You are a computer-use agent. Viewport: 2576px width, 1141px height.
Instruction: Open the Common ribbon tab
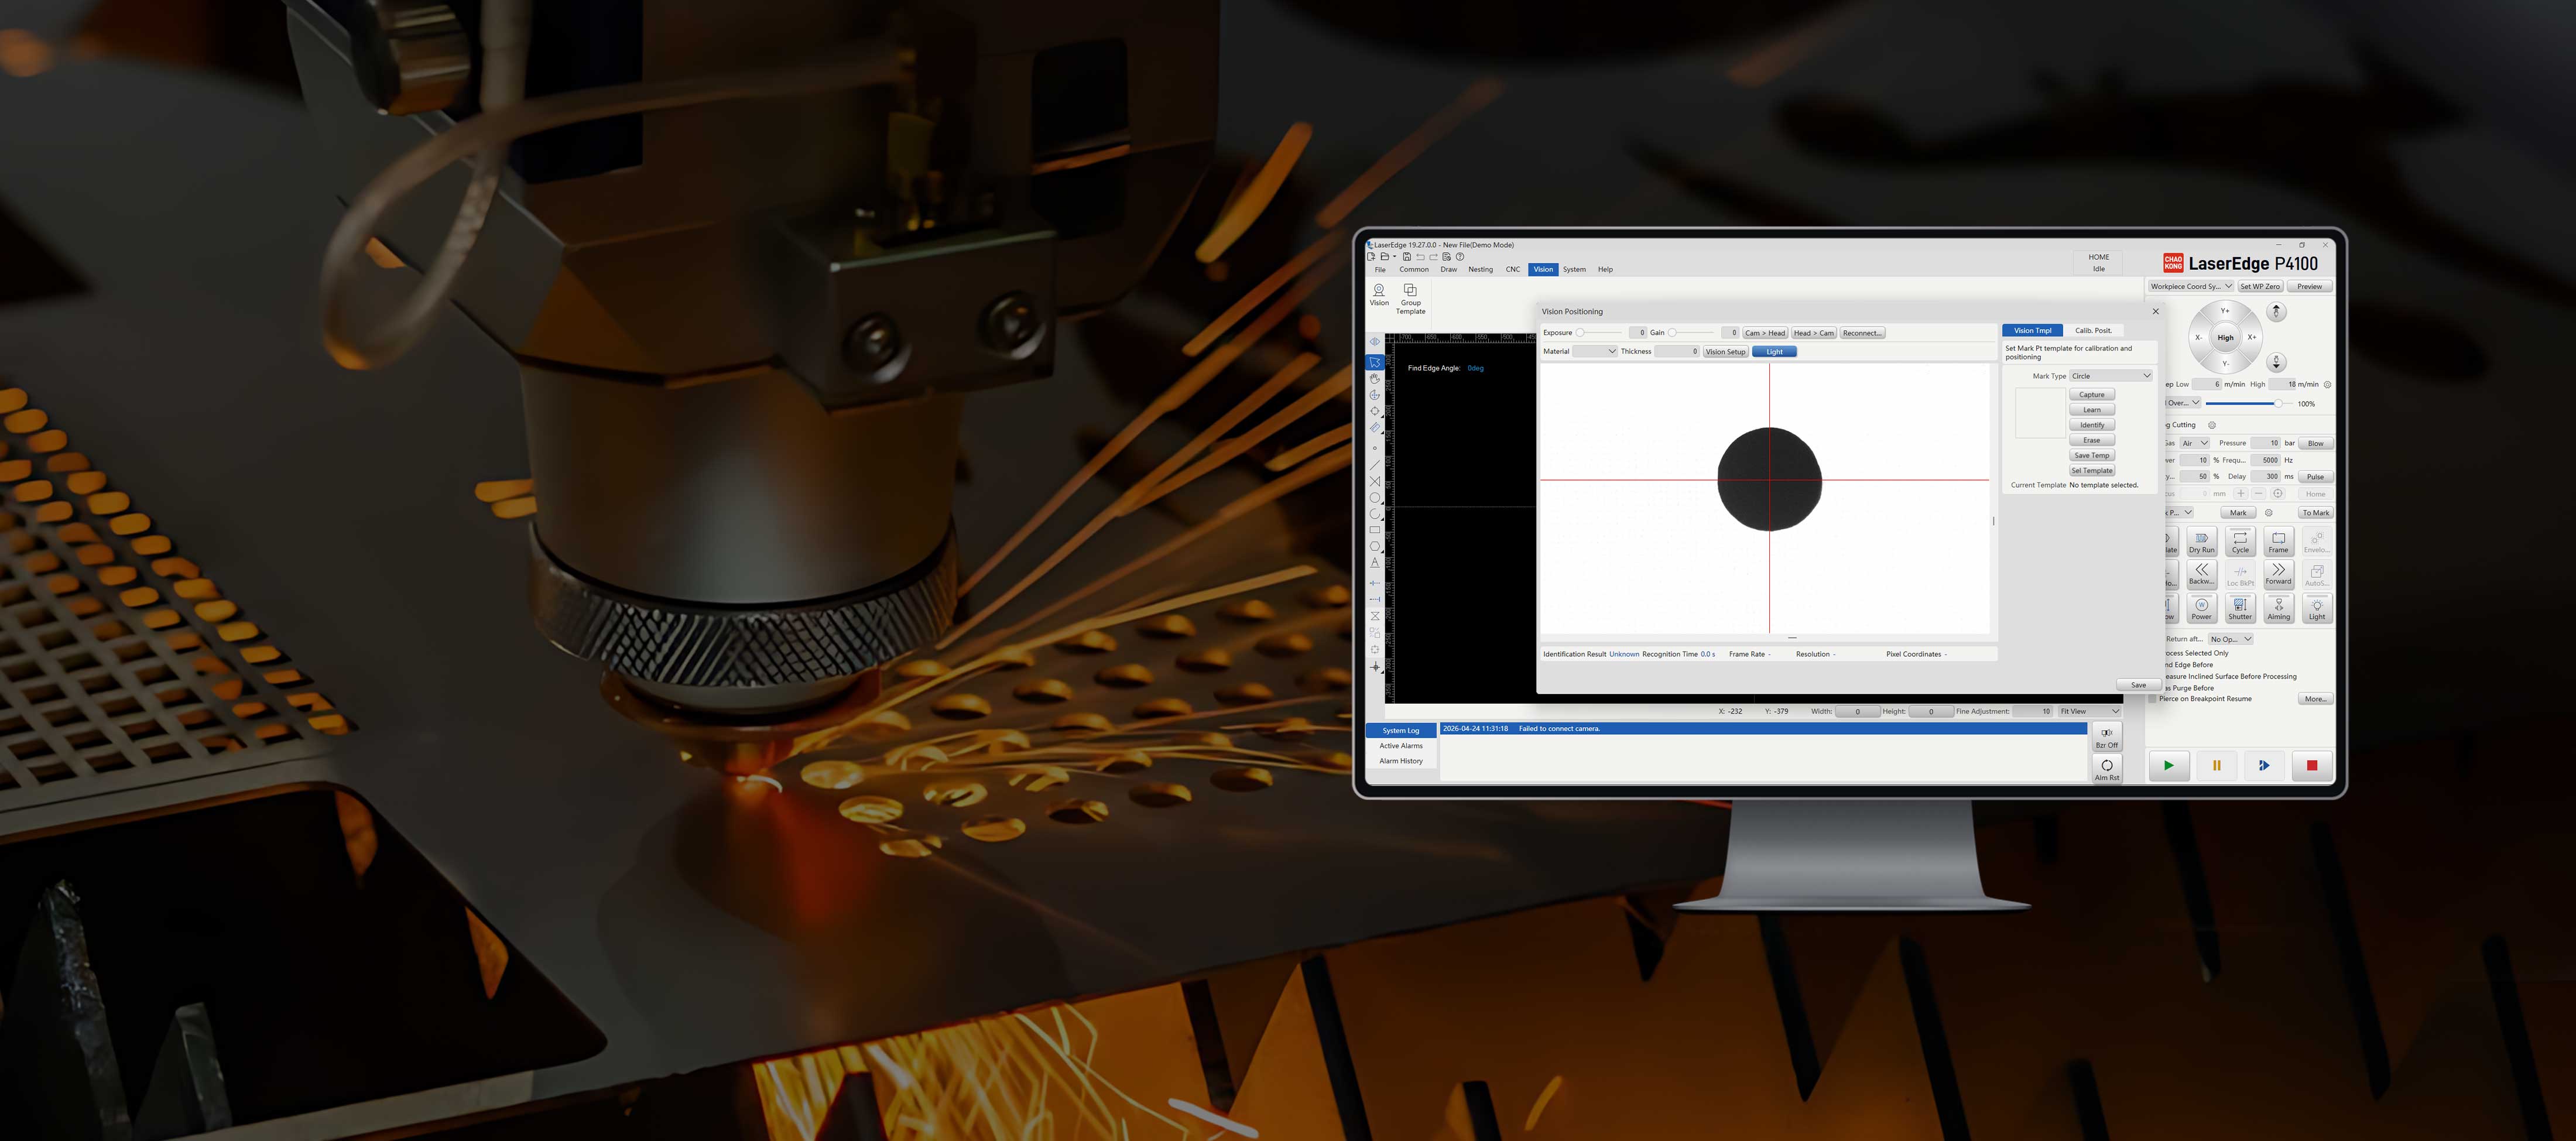(1413, 270)
